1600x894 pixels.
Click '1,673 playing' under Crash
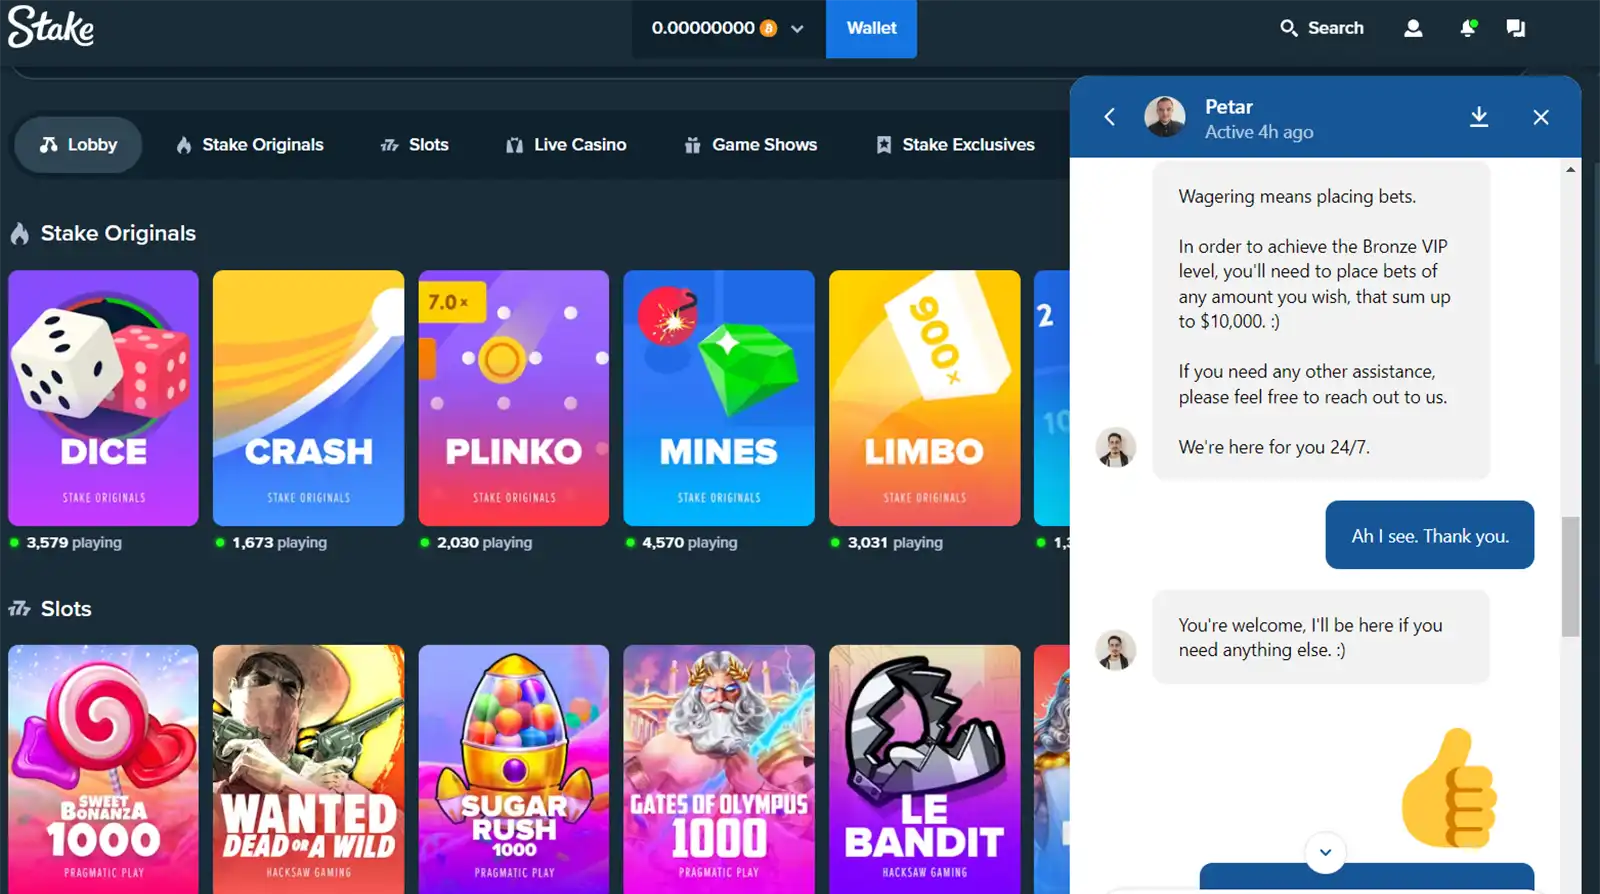pos(280,542)
